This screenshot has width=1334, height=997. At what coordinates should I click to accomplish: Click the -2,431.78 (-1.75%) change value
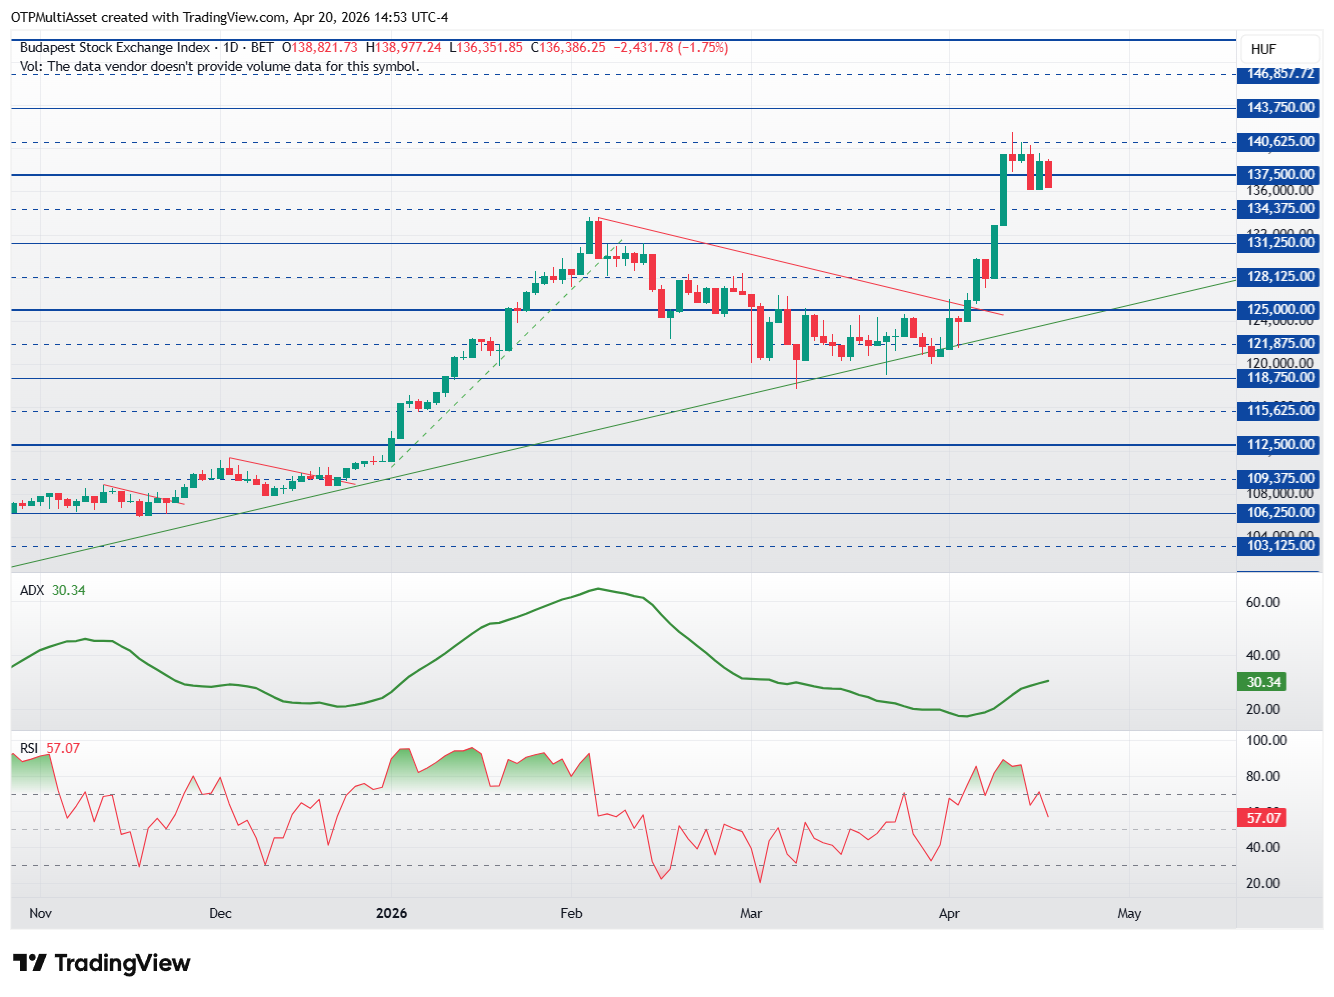pos(671,47)
